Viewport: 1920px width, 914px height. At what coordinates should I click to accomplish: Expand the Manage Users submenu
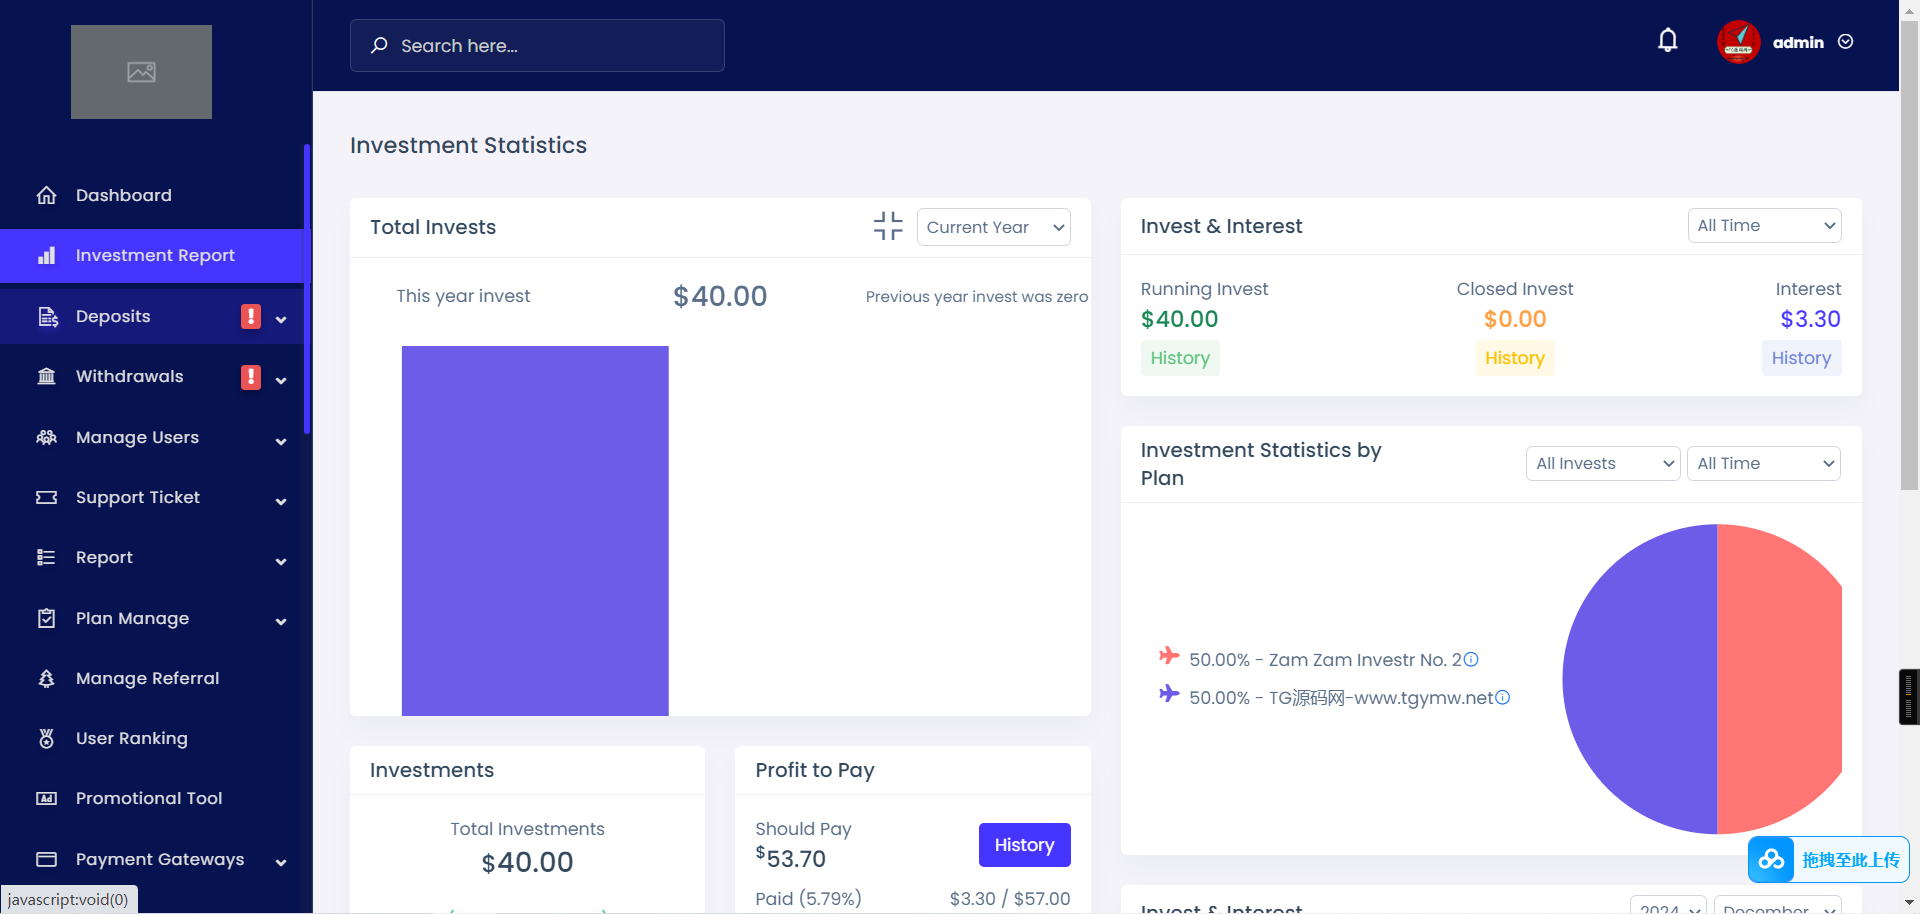pos(281,441)
